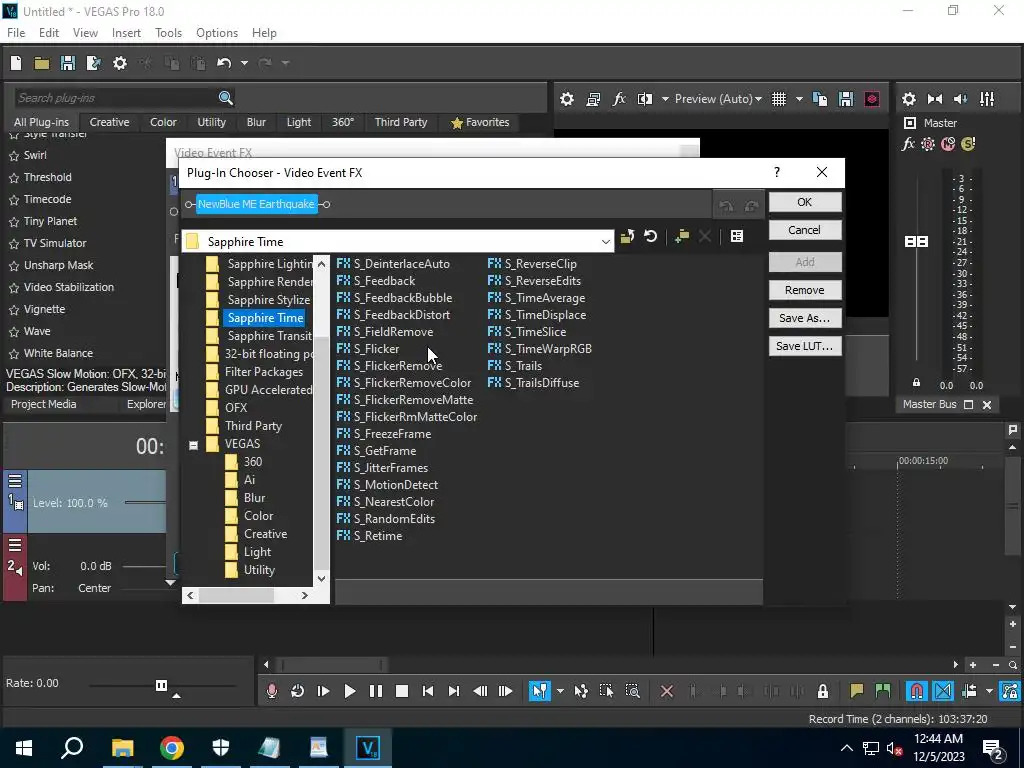
Task: Click the Master Bus audio properties gear
Action: 909,99
